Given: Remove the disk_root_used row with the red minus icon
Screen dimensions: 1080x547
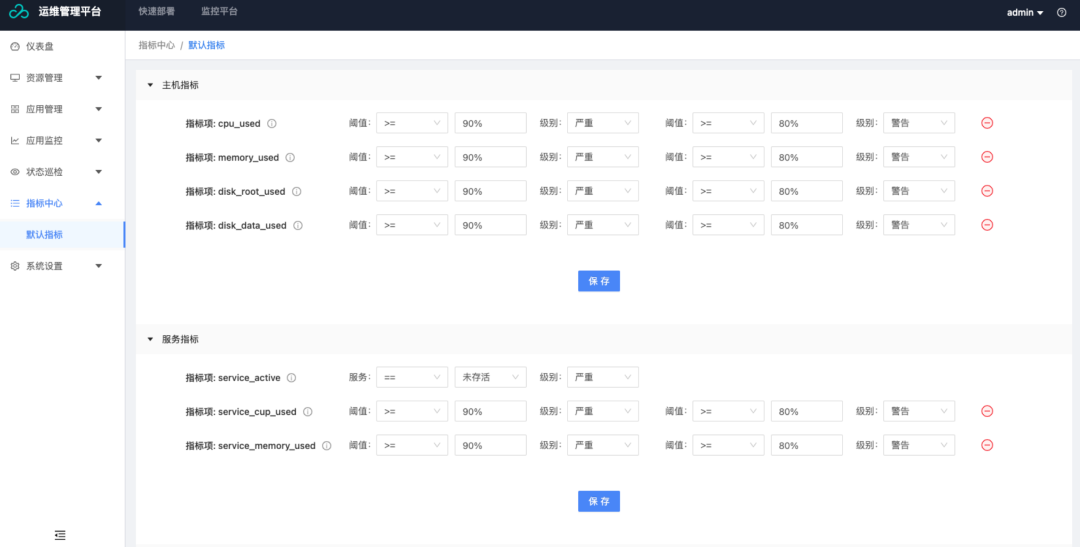Looking at the screenshot, I should (987, 191).
